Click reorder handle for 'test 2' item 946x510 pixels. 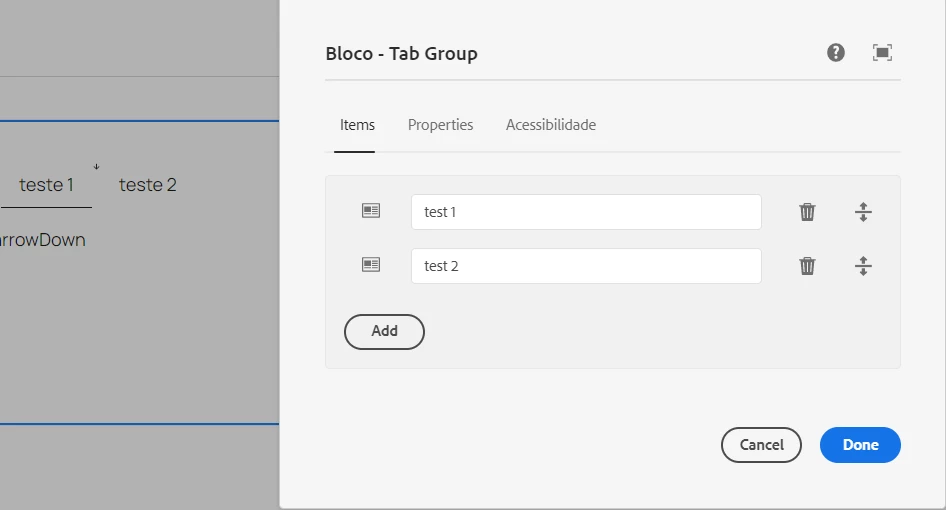864,266
